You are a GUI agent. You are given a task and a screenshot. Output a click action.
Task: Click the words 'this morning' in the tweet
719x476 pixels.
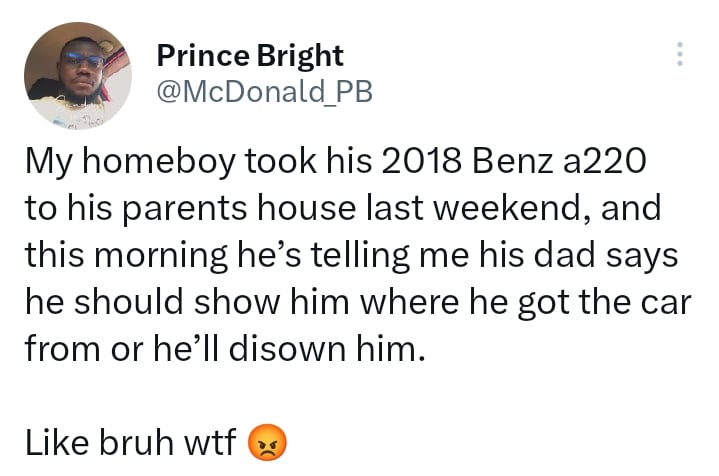[x=118, y=255]
